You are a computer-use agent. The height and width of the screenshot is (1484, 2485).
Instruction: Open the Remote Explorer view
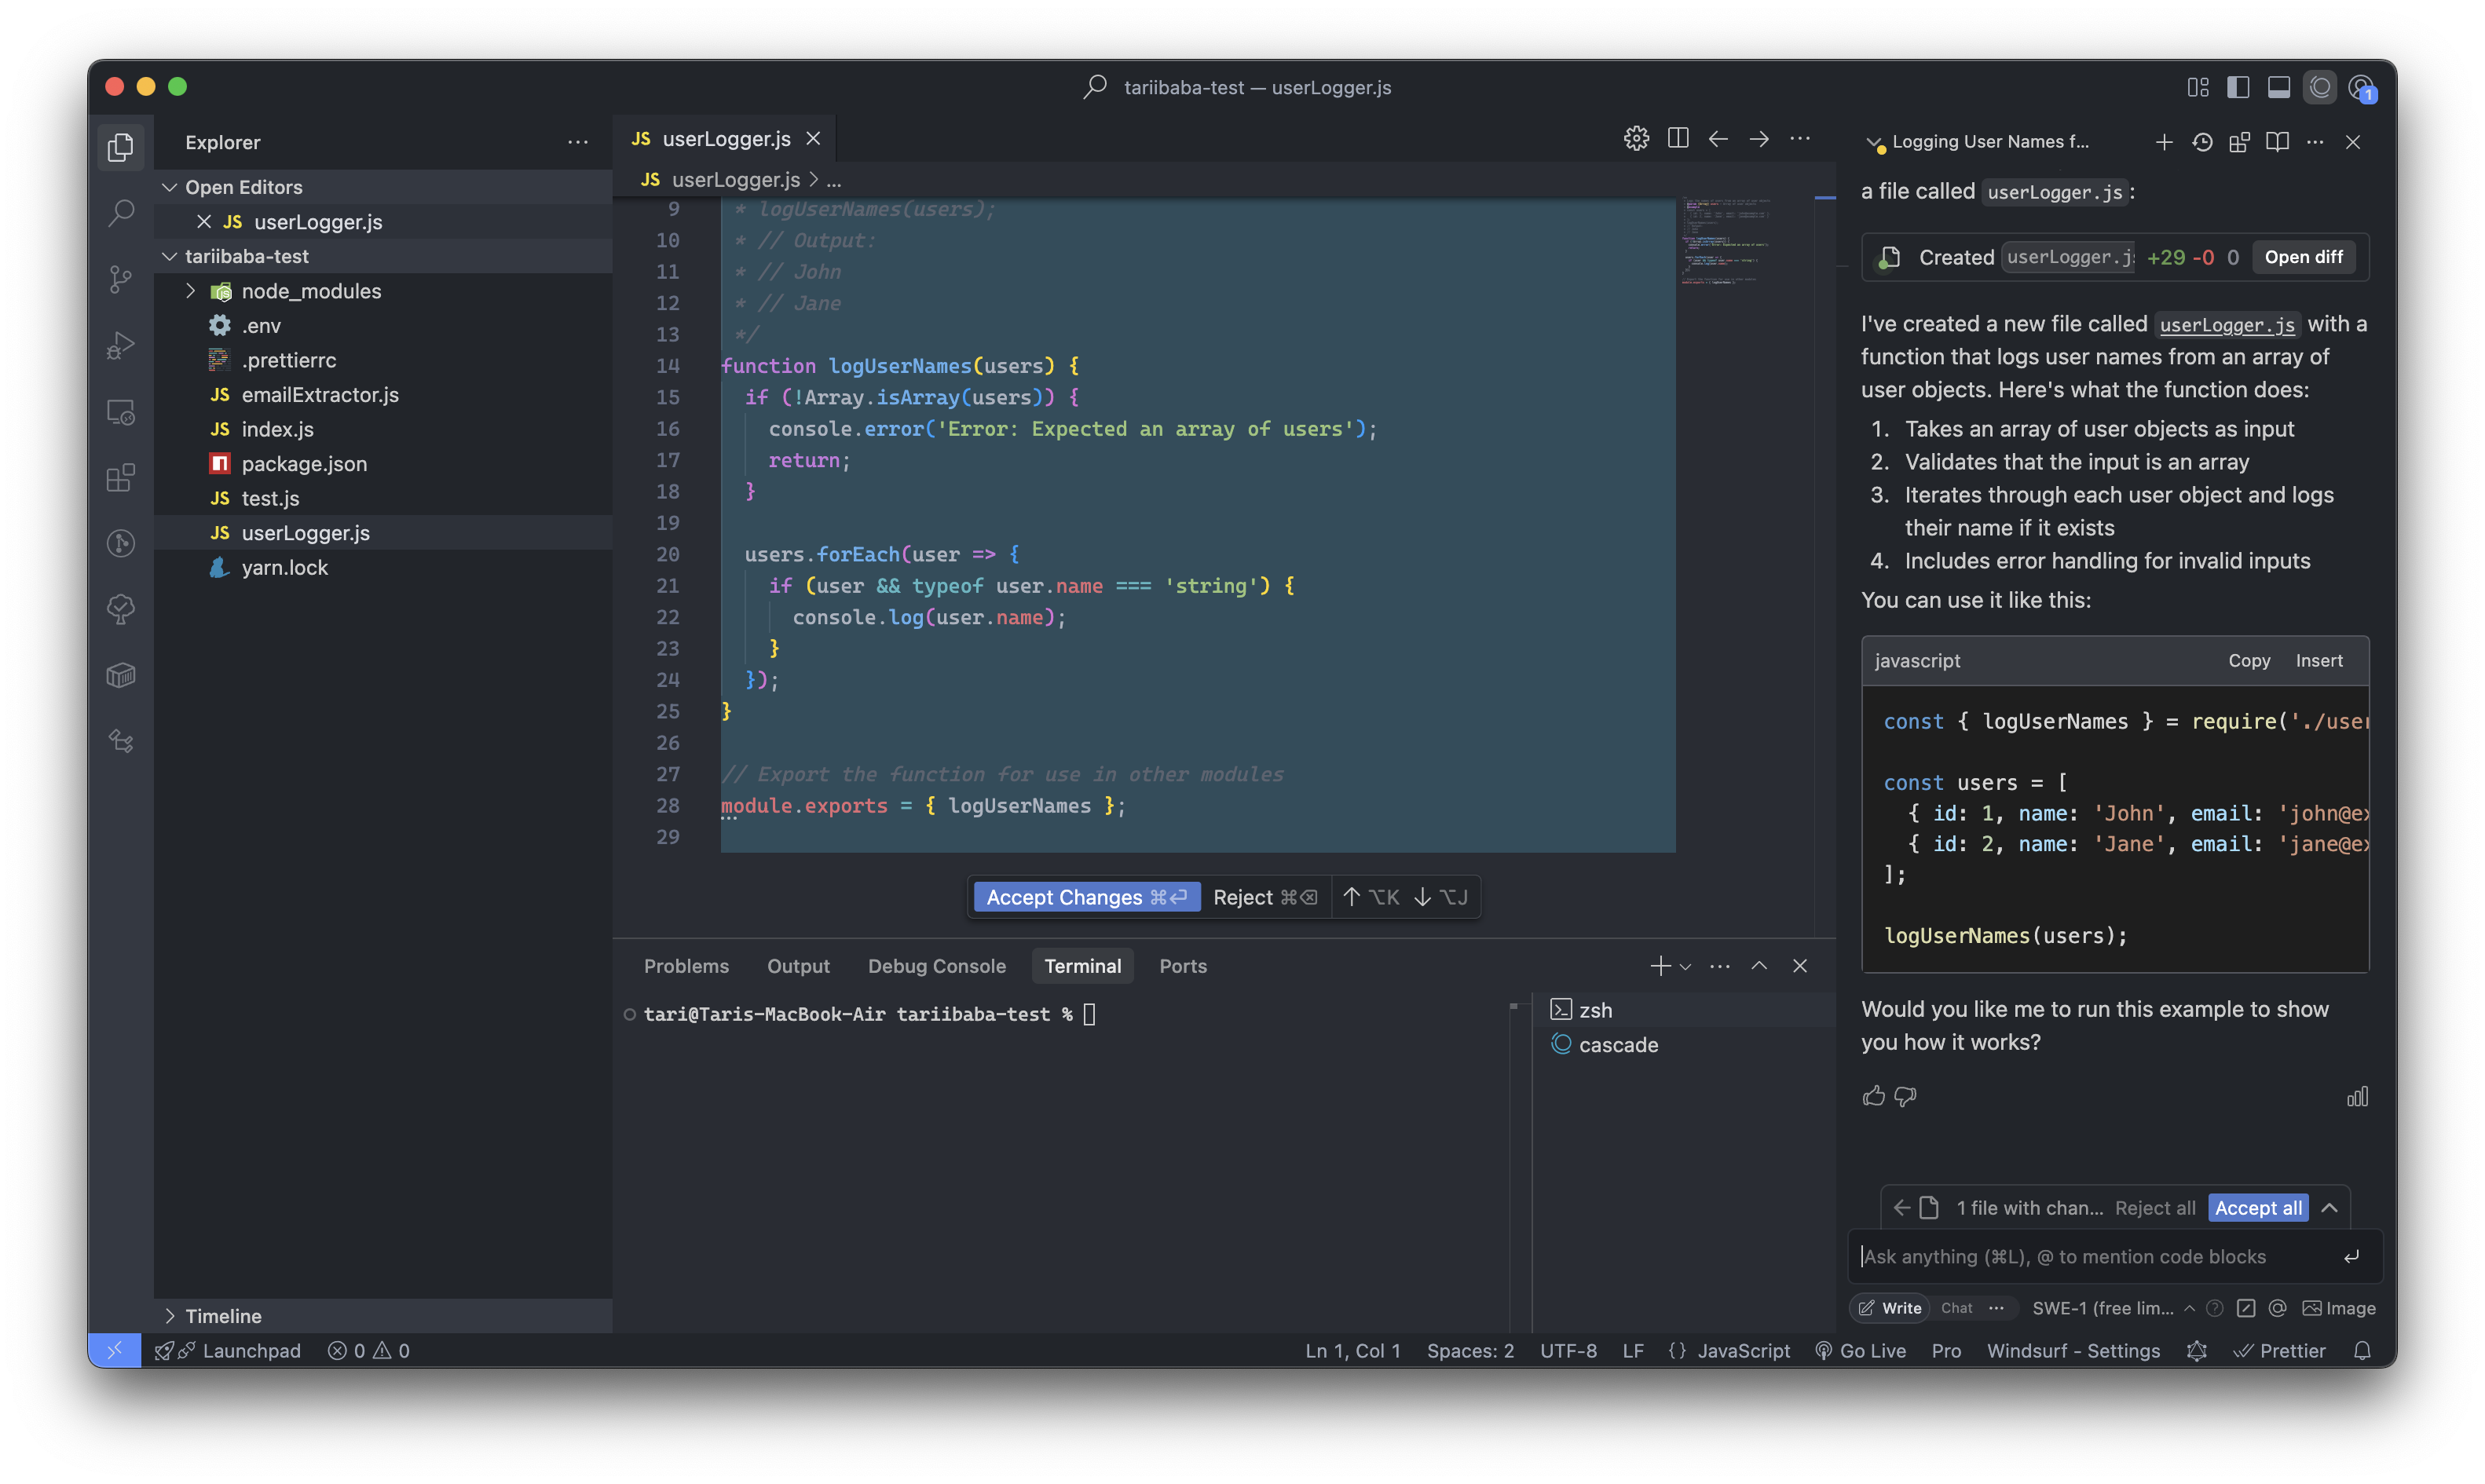pos(121,411)
